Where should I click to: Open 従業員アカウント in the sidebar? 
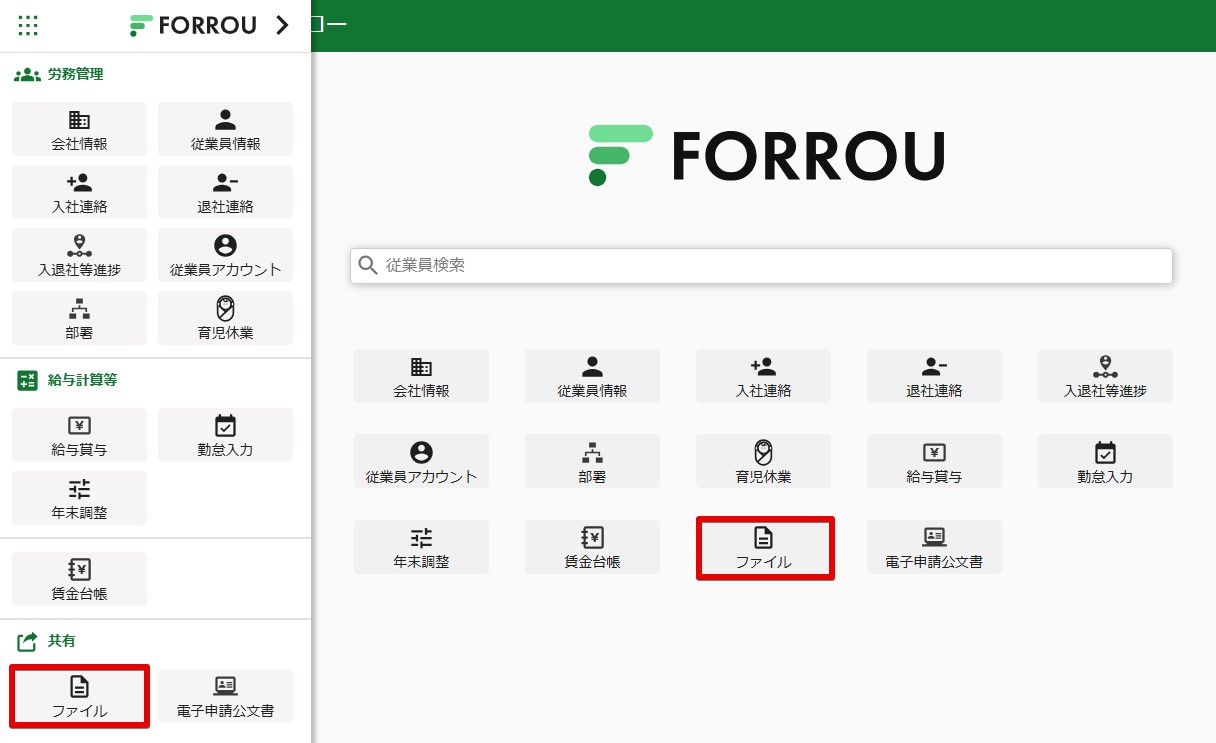click(x=225, y=255)
